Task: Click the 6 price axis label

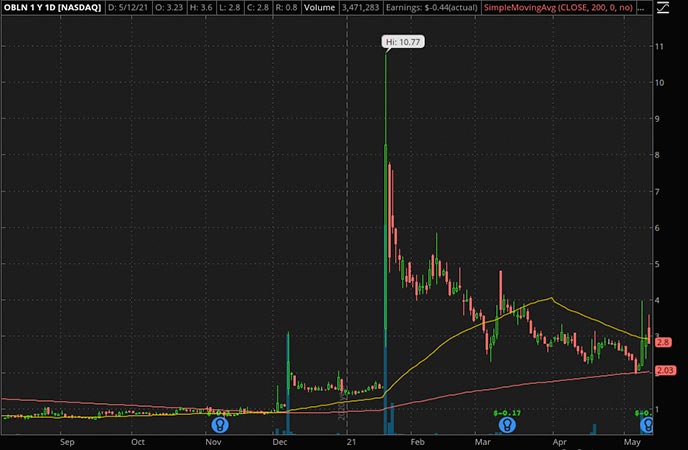Action: pyautogui.click(x=657, y=228)
